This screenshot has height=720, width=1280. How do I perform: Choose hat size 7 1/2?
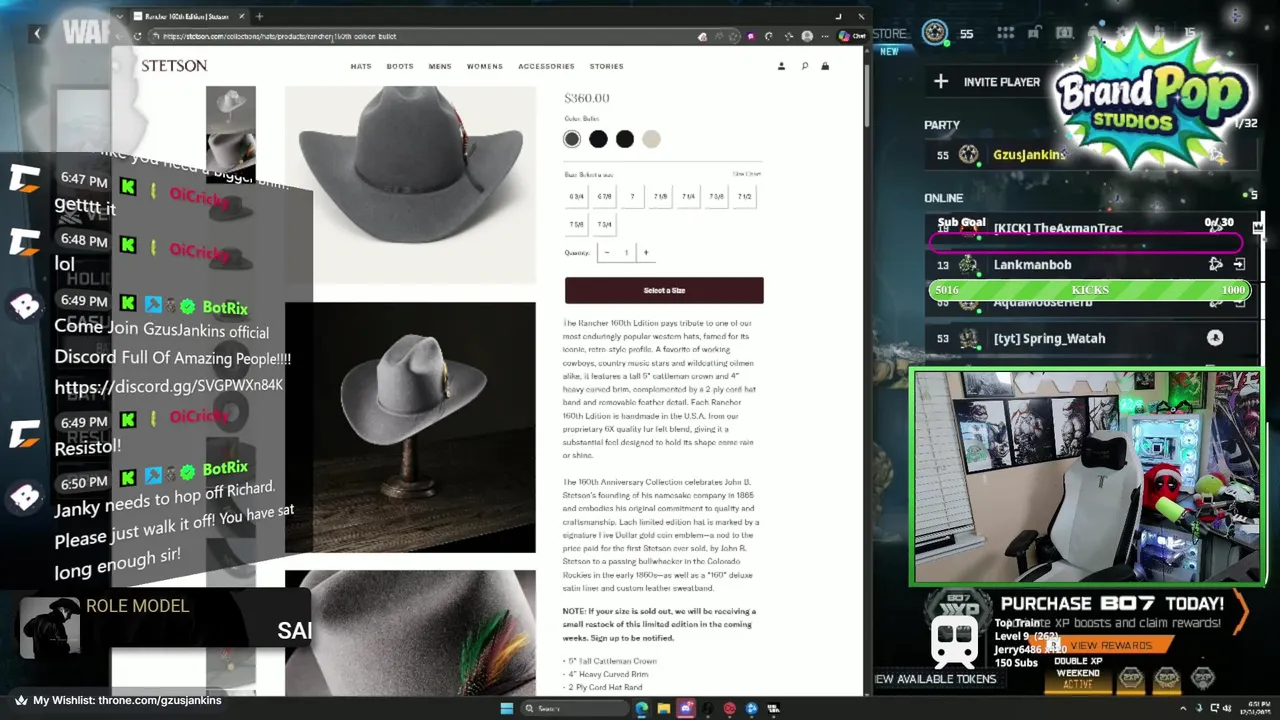click(x=744, y=196)
